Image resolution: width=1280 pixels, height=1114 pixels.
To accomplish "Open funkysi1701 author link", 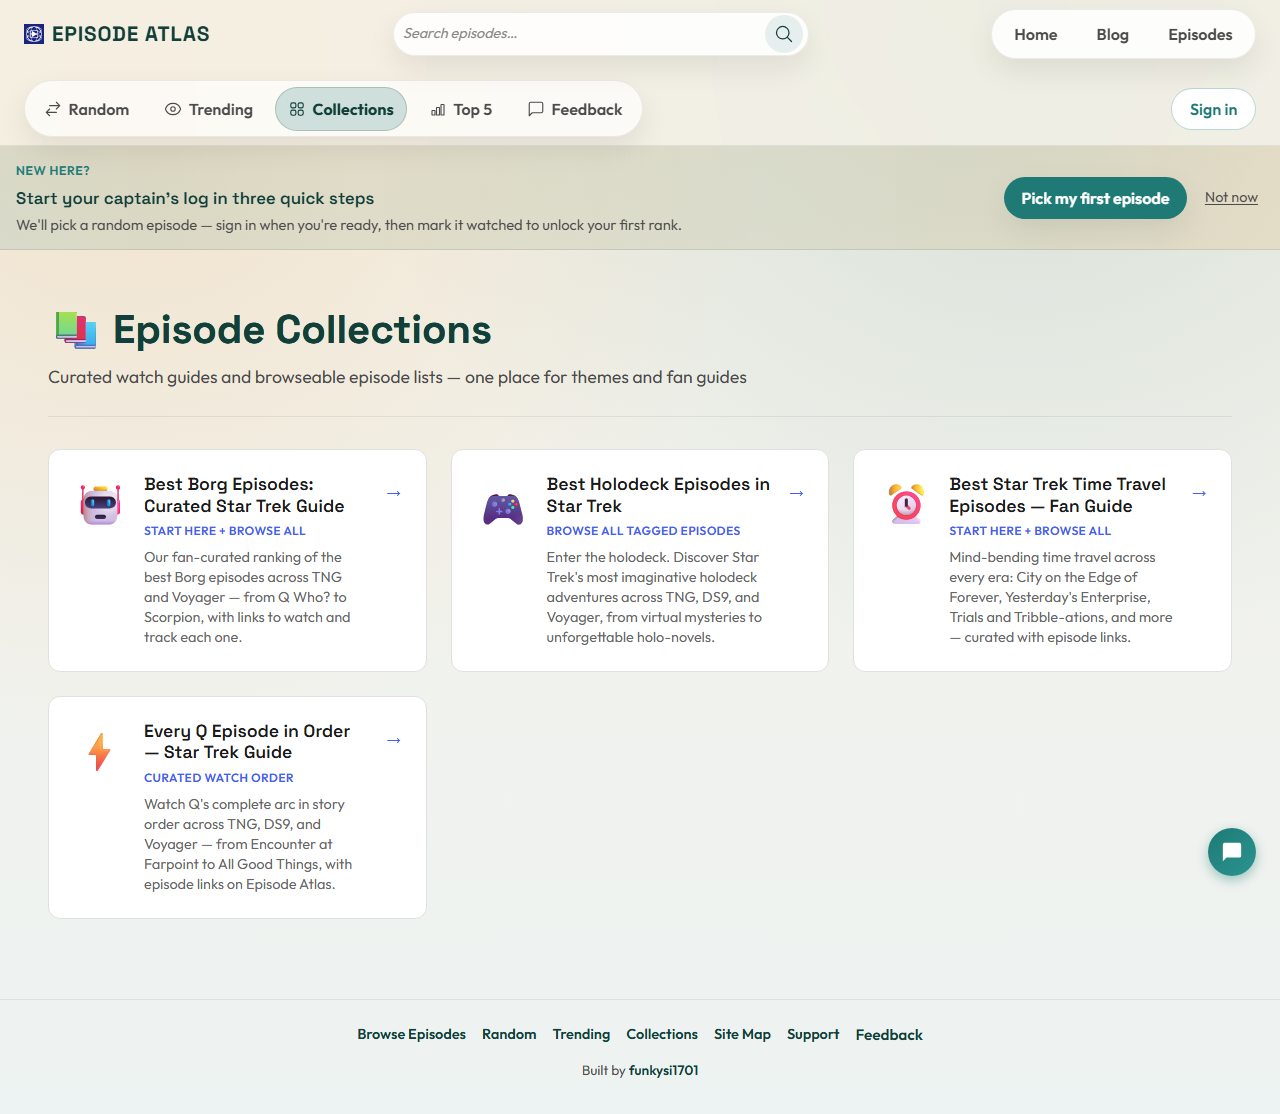I will (x=664, y=1070).
